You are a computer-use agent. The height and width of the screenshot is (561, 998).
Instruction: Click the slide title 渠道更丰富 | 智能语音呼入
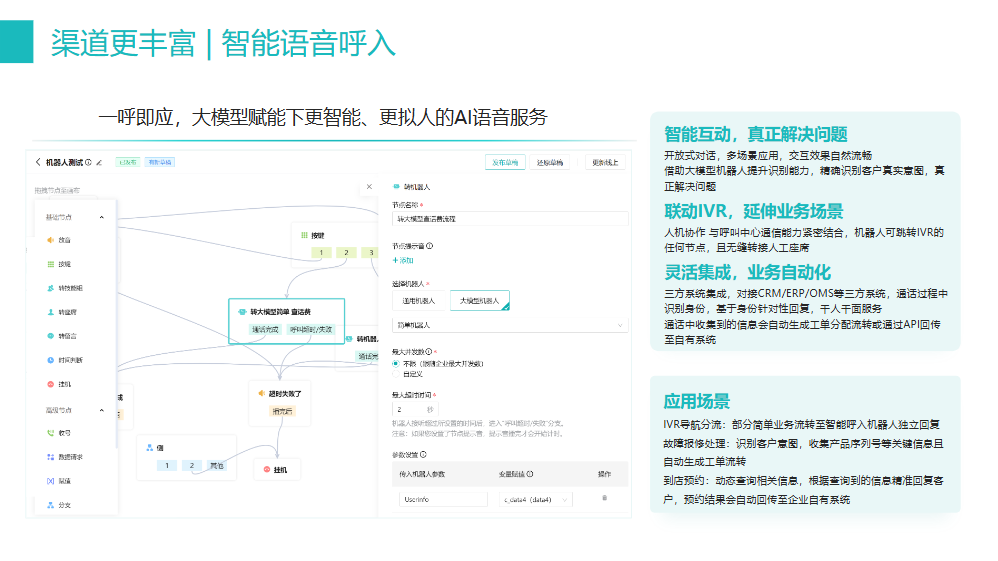point(223,43)
